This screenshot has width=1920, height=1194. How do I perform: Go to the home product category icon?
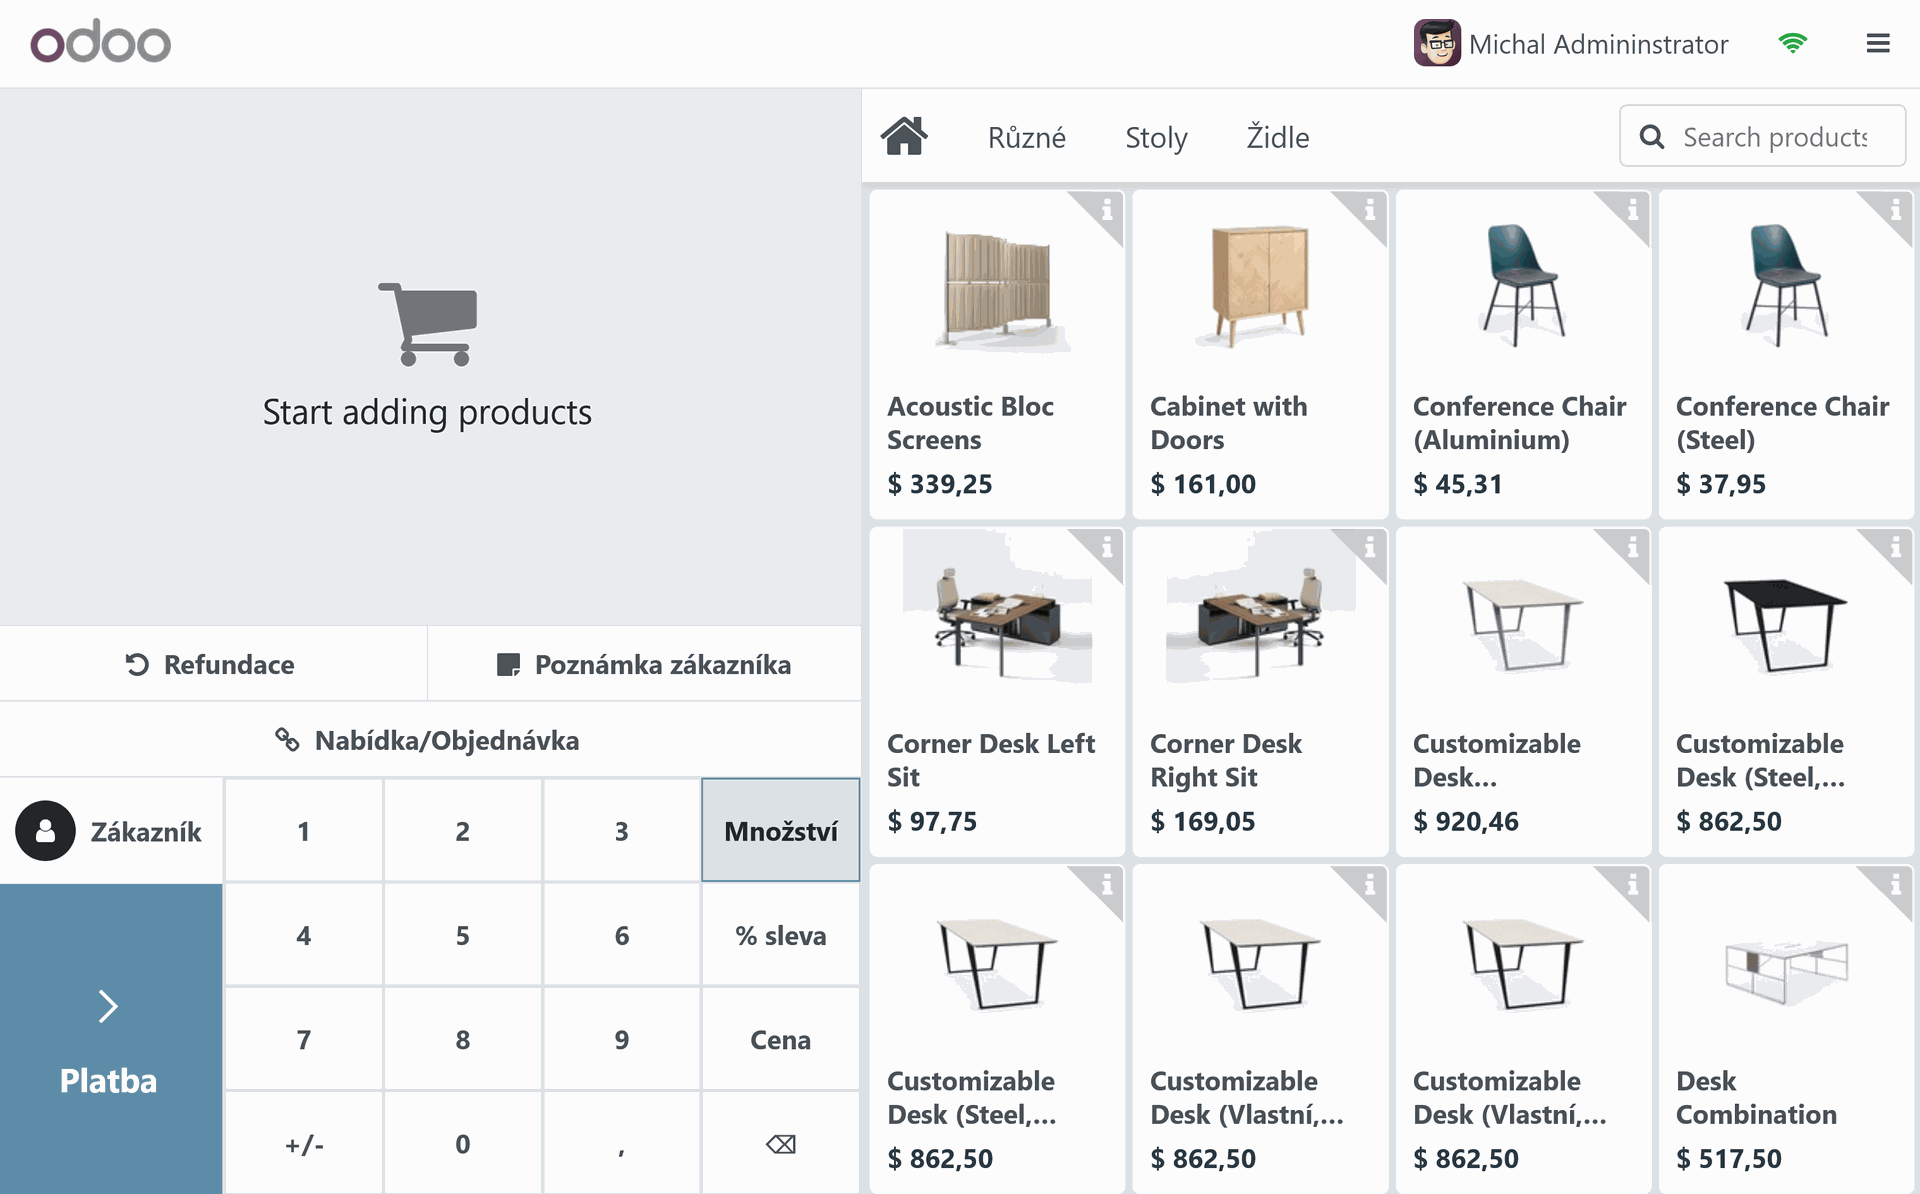coord(904,136)
